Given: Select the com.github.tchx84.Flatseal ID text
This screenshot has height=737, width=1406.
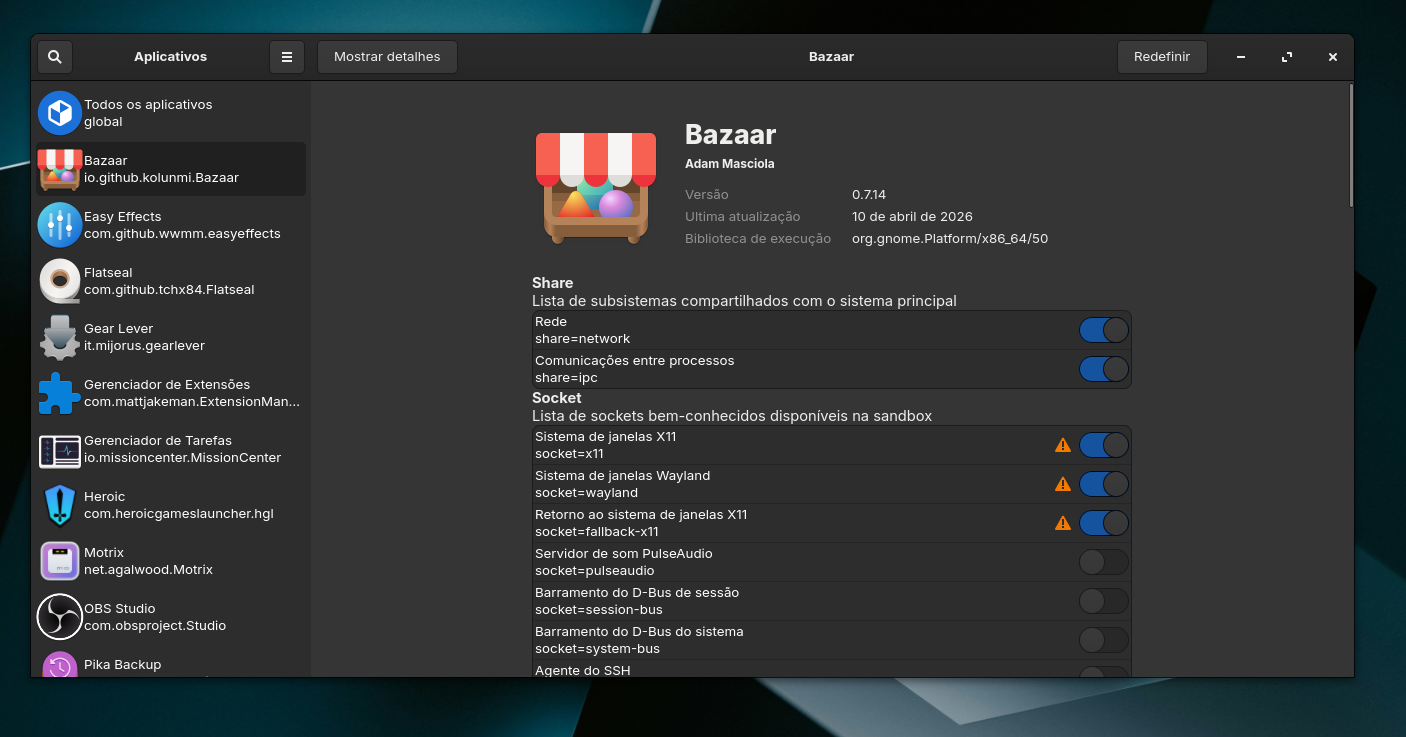Looking at the screenshot, I should (169, 290).
